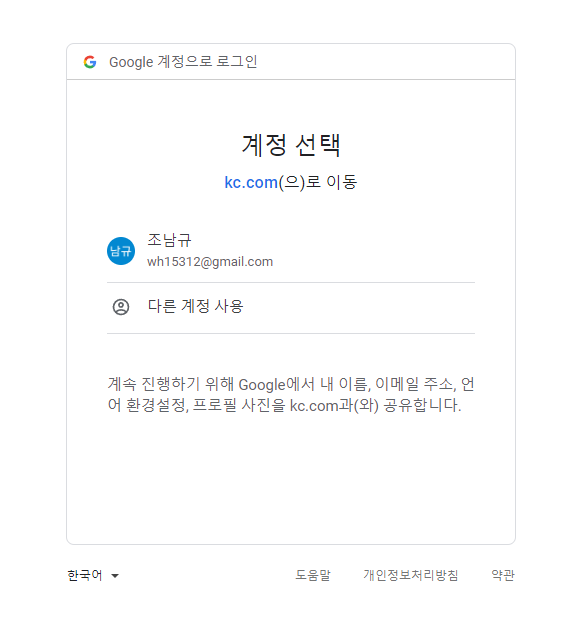This screenshot has height=643, width=583.
Task: Open the 약관 terms link
Action: [503, 575]
